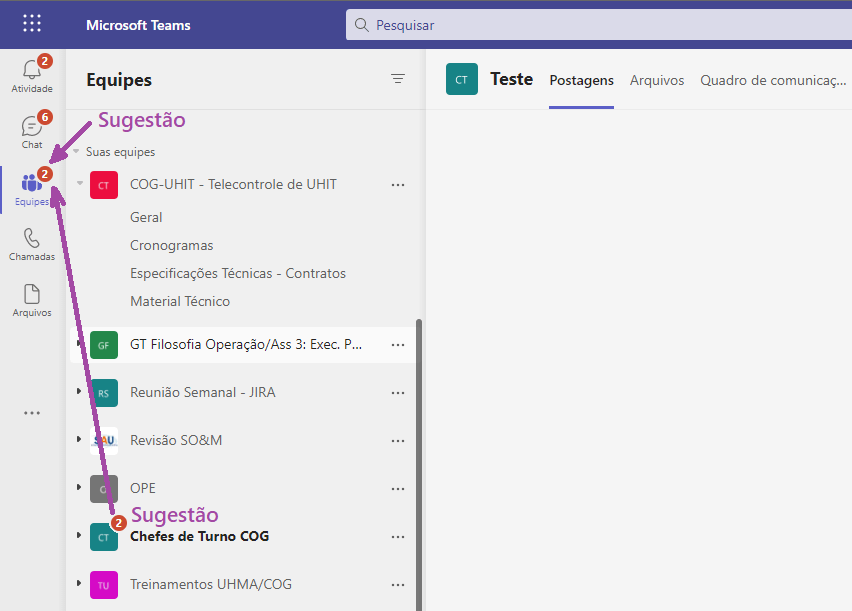Open more options for Chefes de Turno COG
Screen dimensions: 852x611
click(398, 537)
